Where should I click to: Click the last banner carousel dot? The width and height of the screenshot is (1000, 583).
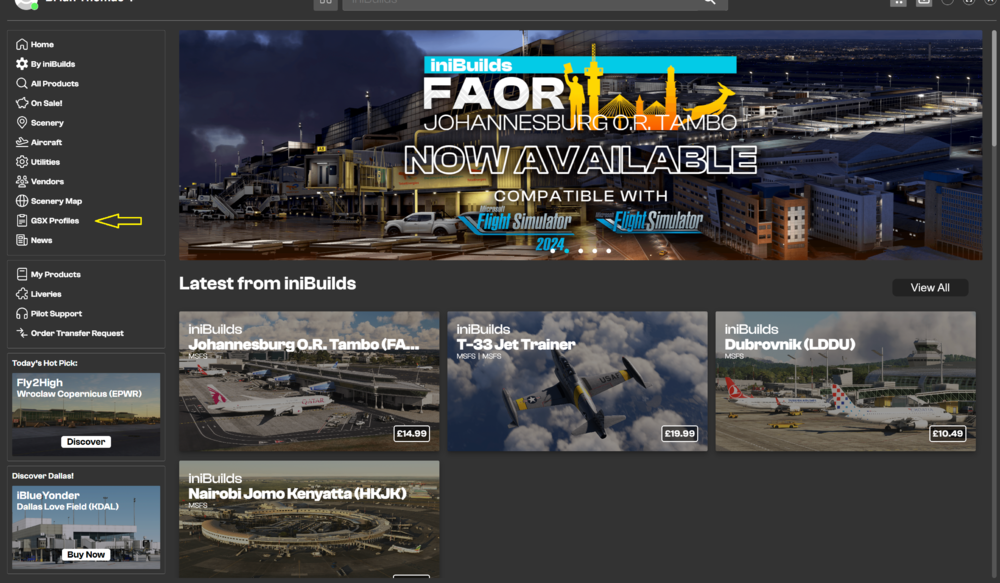(608, 251)
